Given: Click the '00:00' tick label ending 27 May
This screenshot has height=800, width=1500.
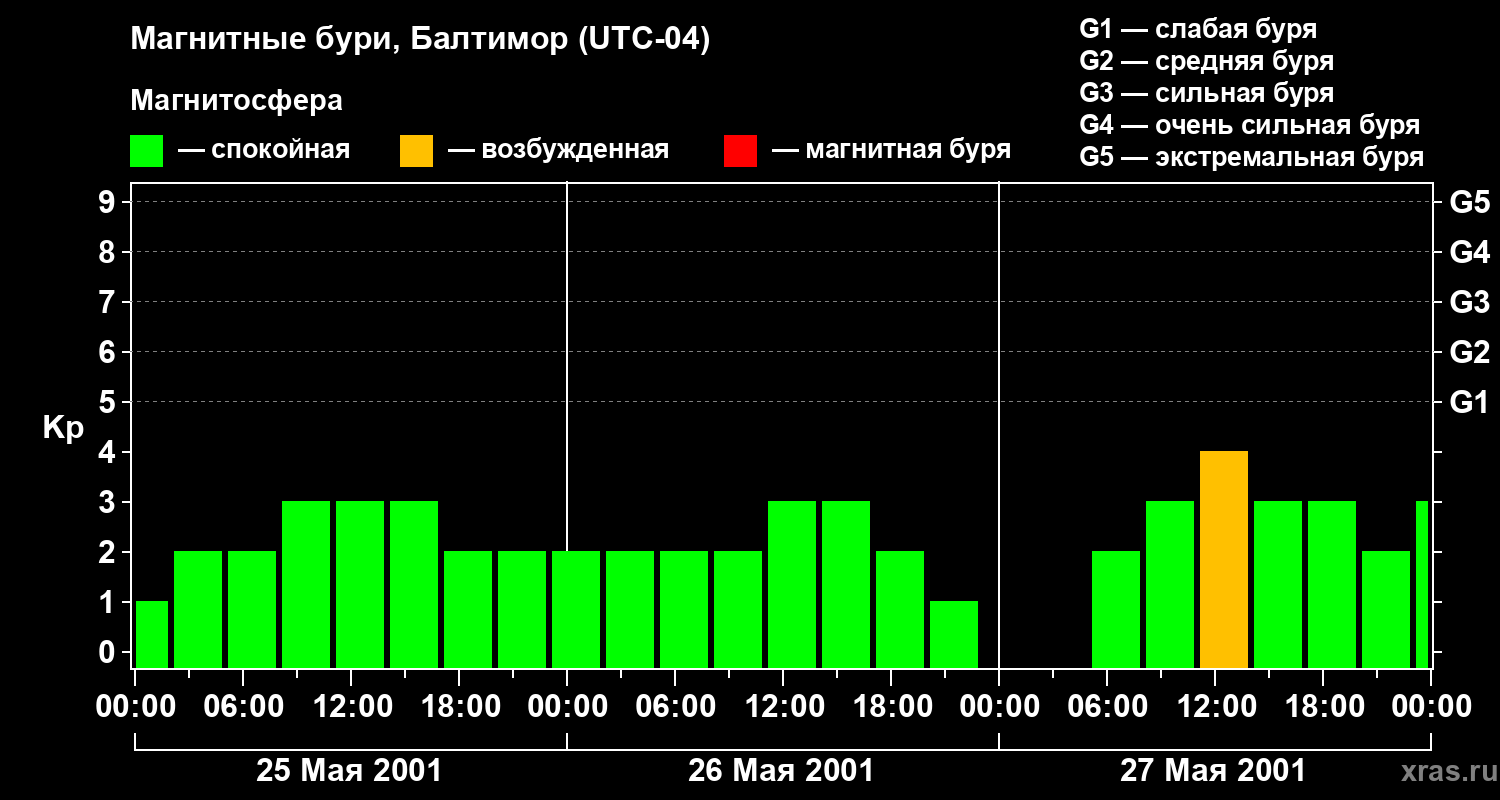Looking at the screenshot, I should [1432, 707].
